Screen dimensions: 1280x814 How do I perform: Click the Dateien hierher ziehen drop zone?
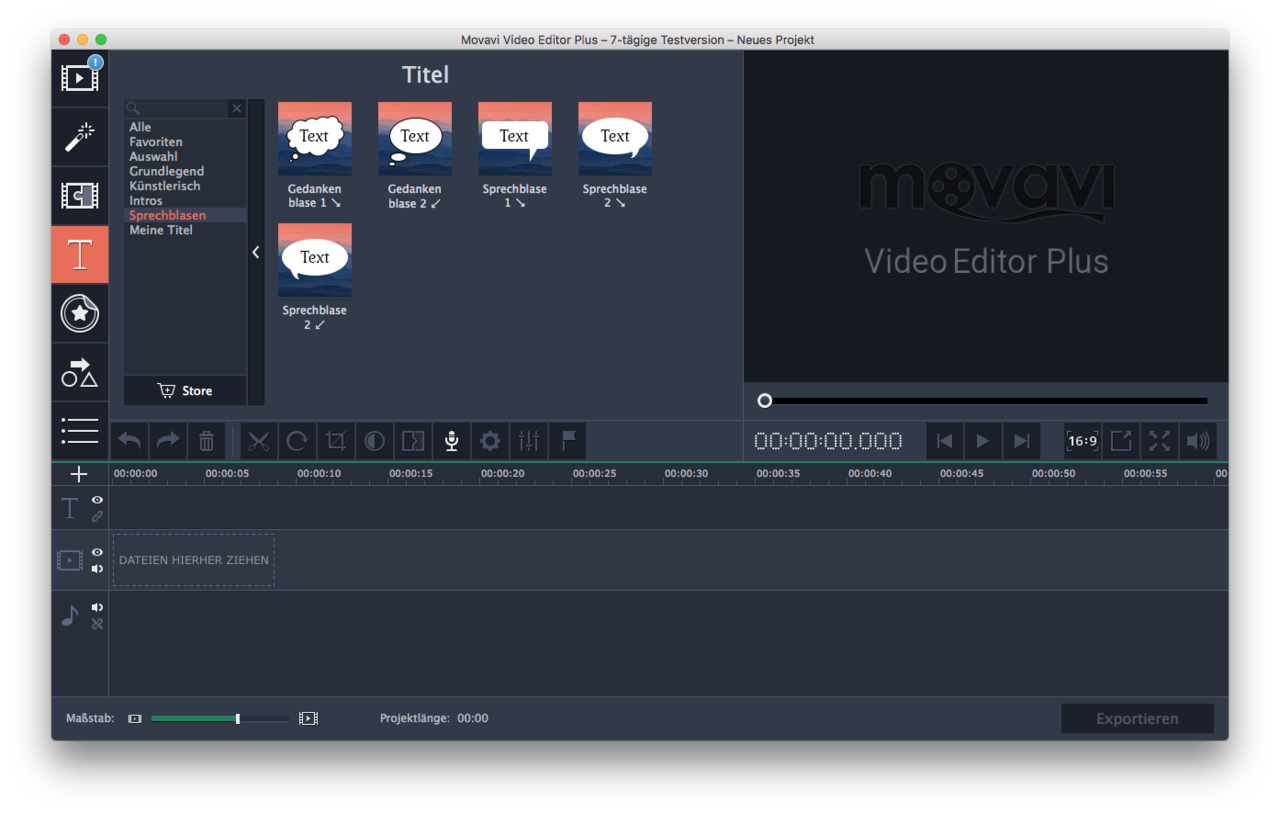(x=194, y=560)
